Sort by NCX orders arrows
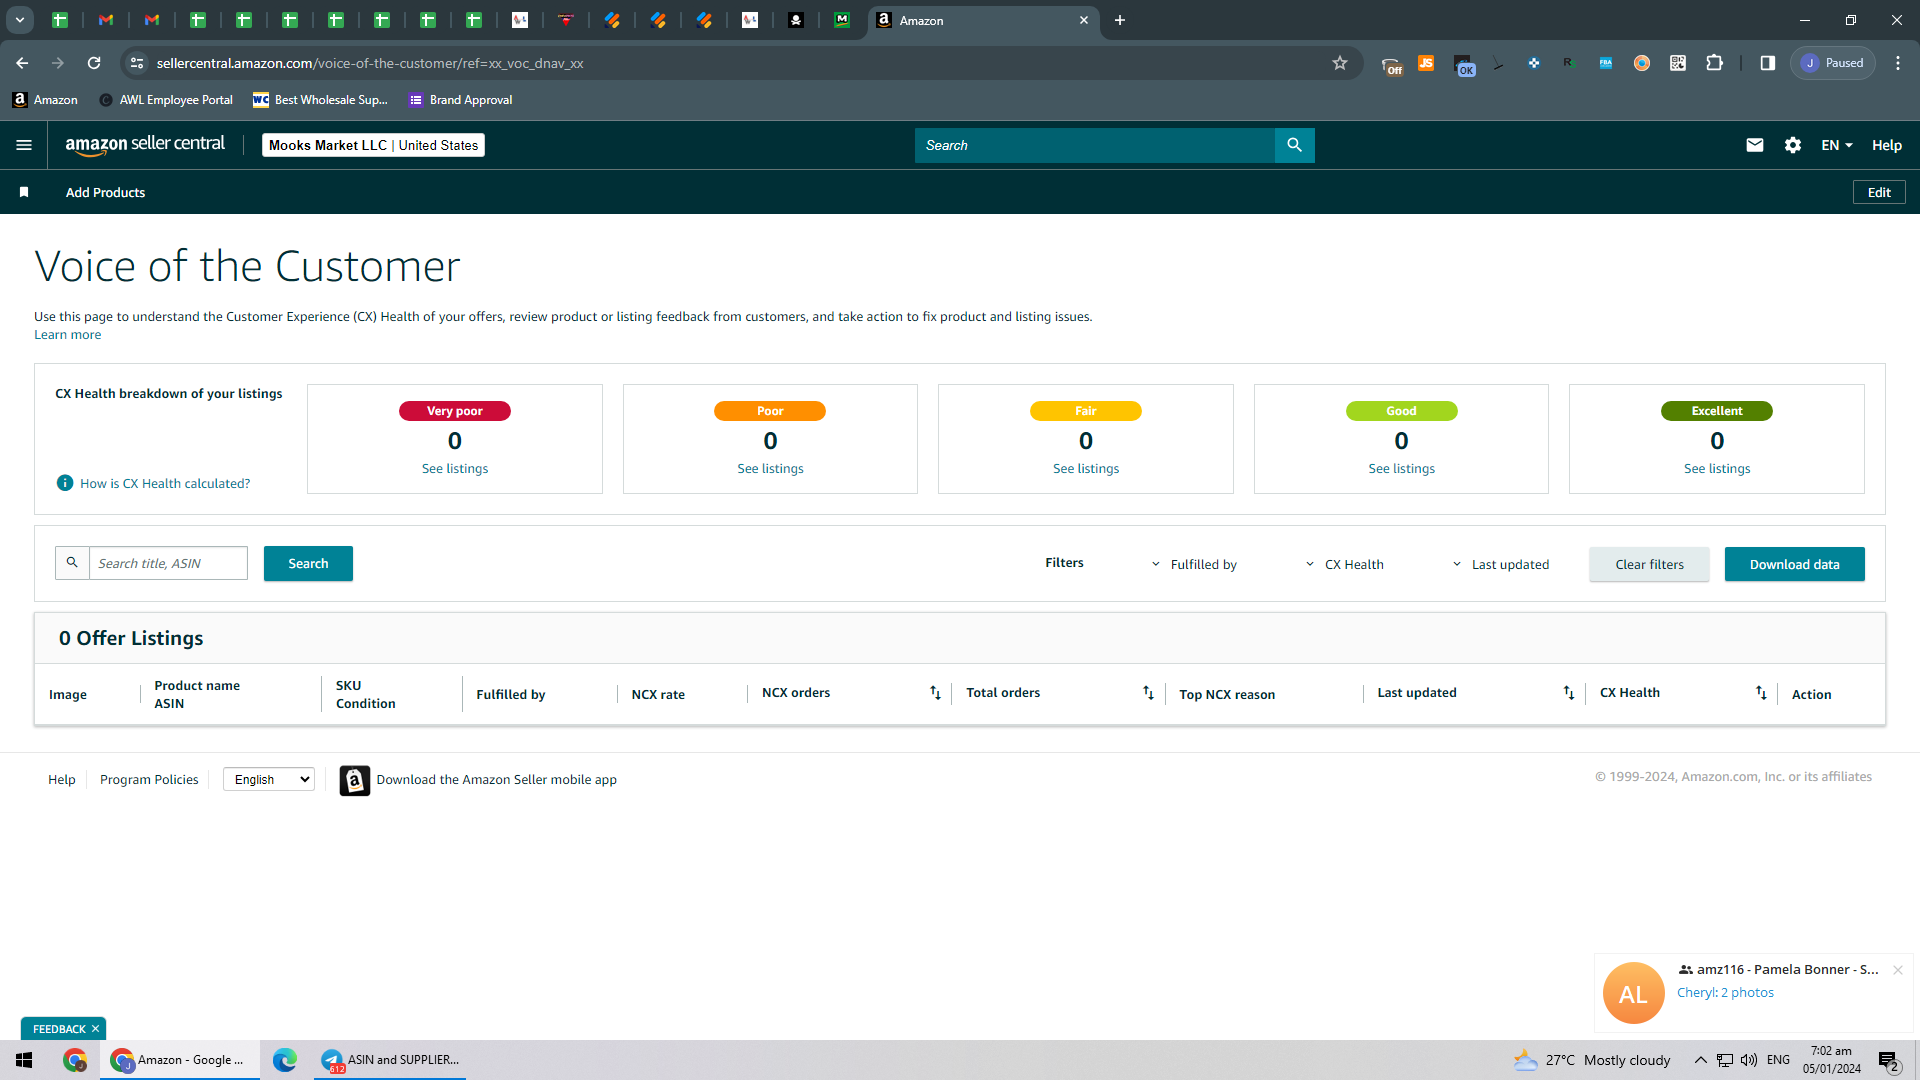Image resolution: width=1920 pixels, height=1080 pixels. [x=935, y=693]
